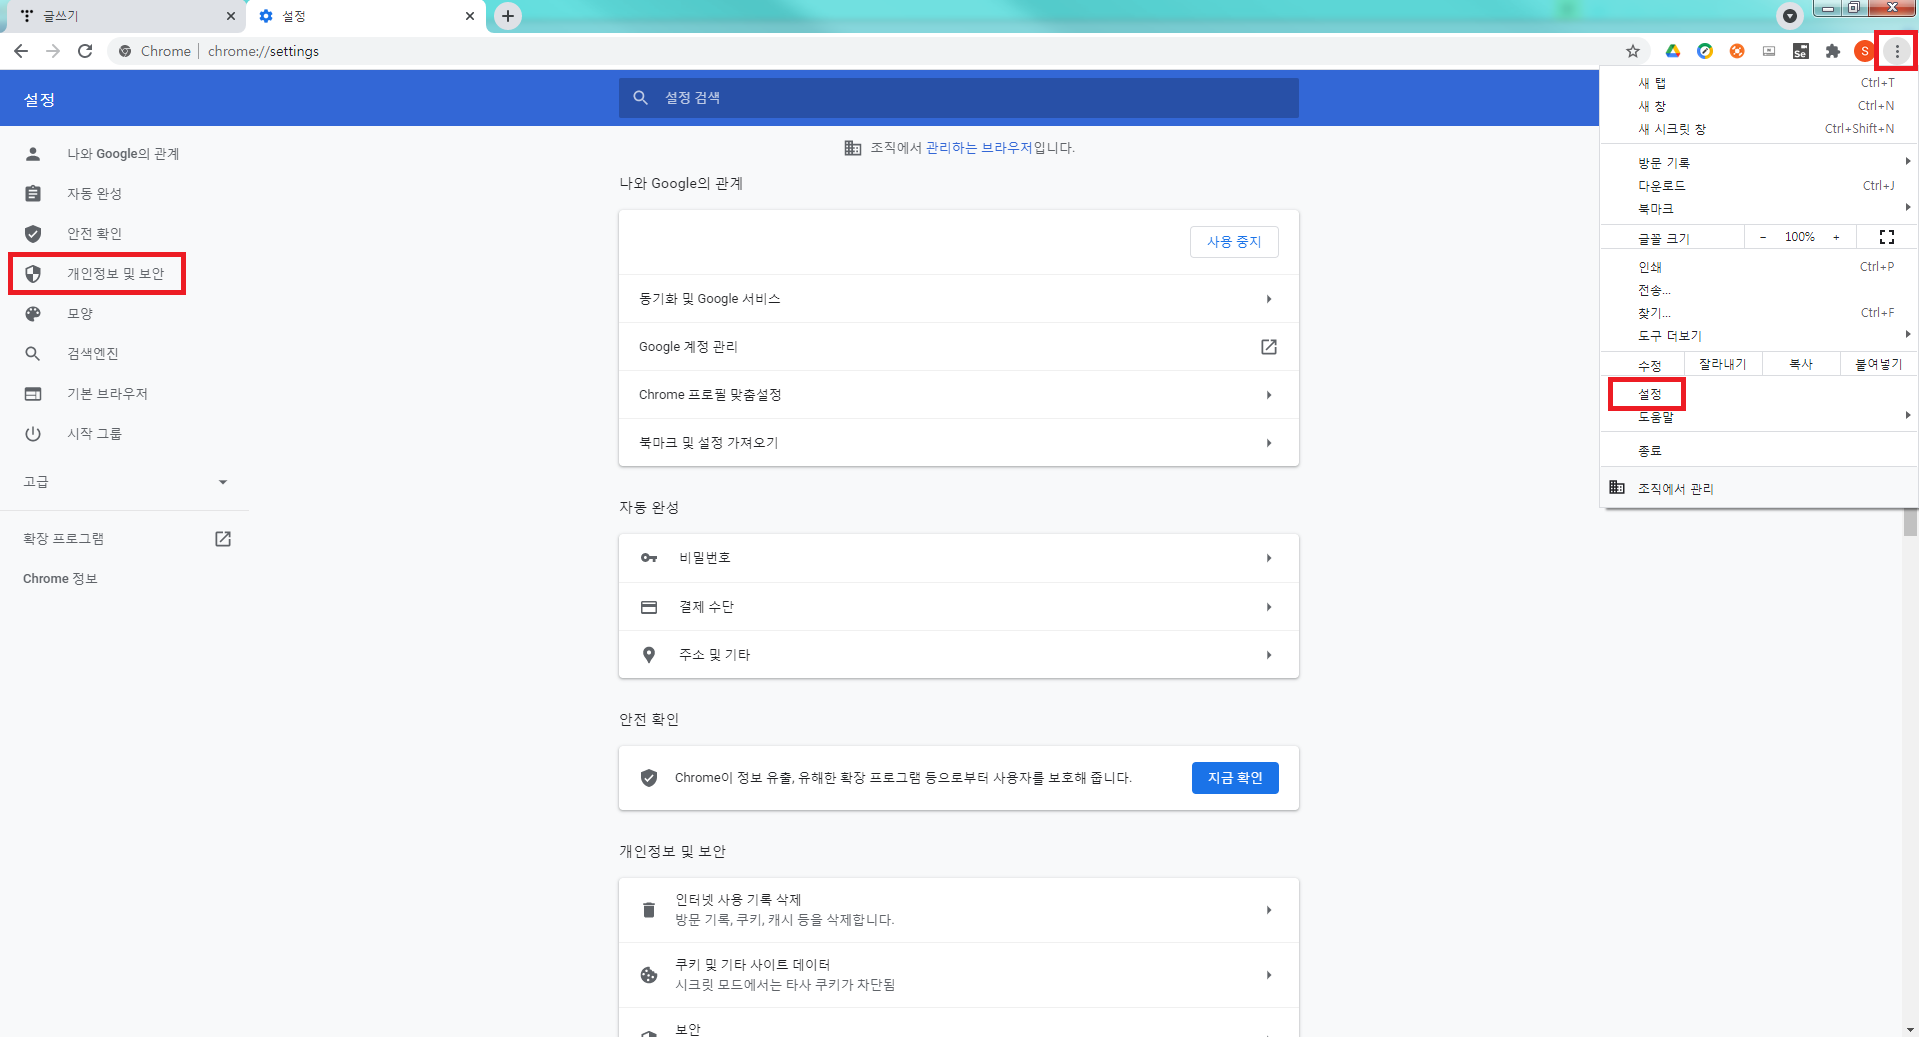Choose 인쇄 from Chrome menu

click(1758, 267)
